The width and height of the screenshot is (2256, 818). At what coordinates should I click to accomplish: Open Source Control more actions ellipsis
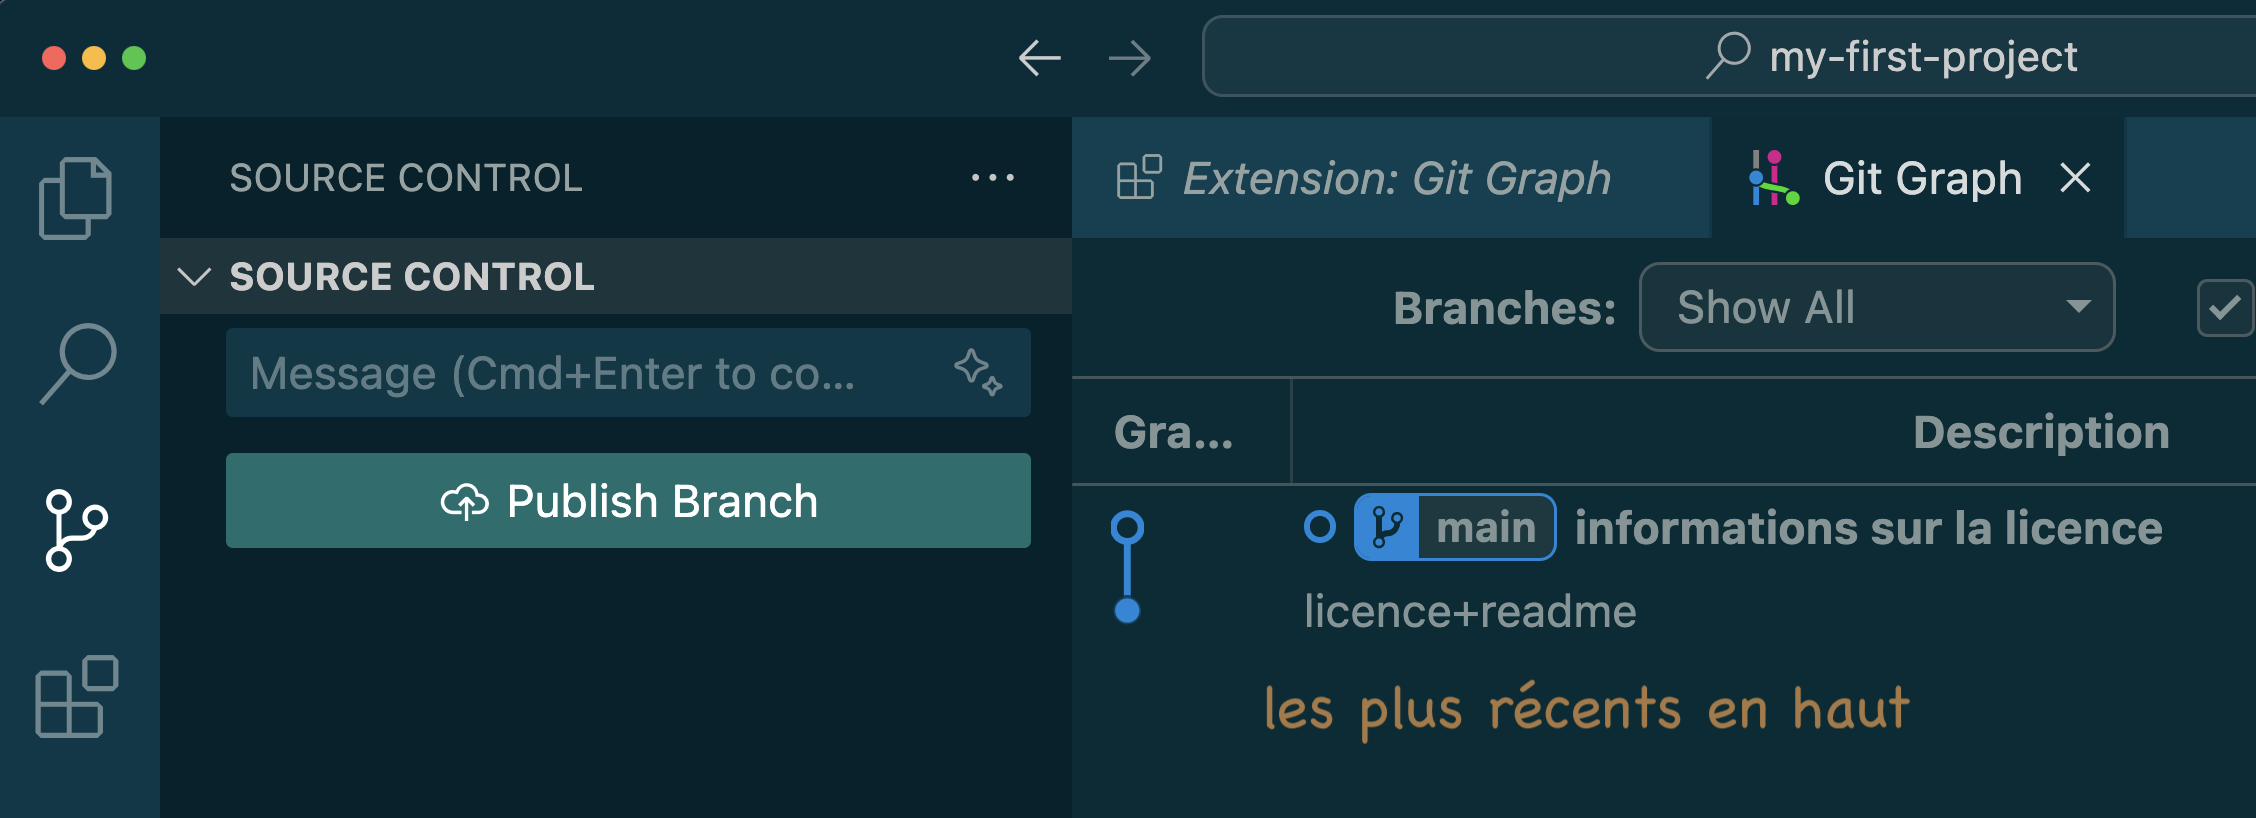992,178
